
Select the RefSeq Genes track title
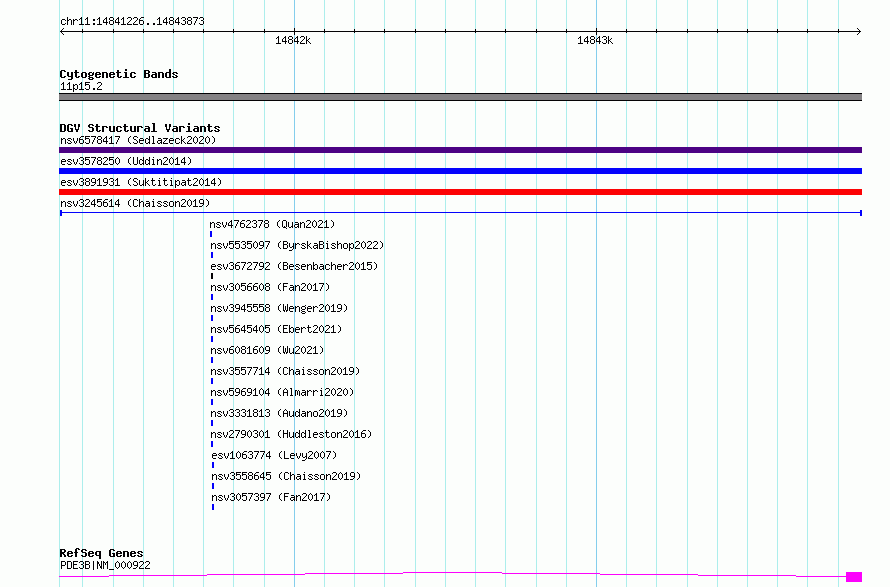pos(102,553)
